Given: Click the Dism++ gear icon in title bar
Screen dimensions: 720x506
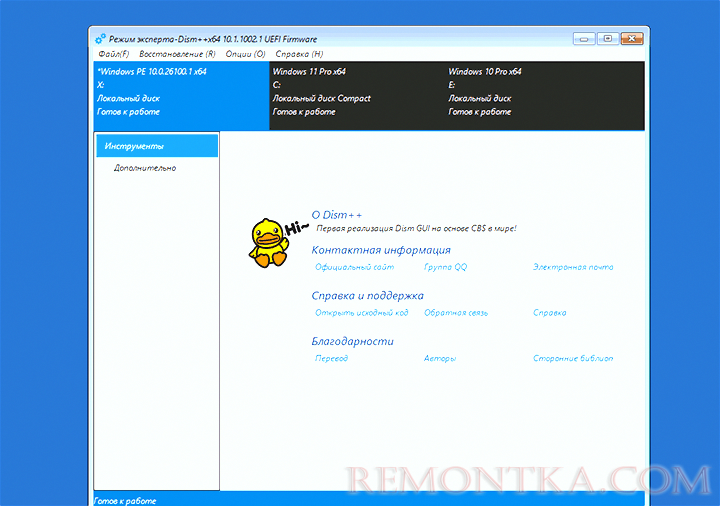Looking at the screenshot, I should (100, 39).
